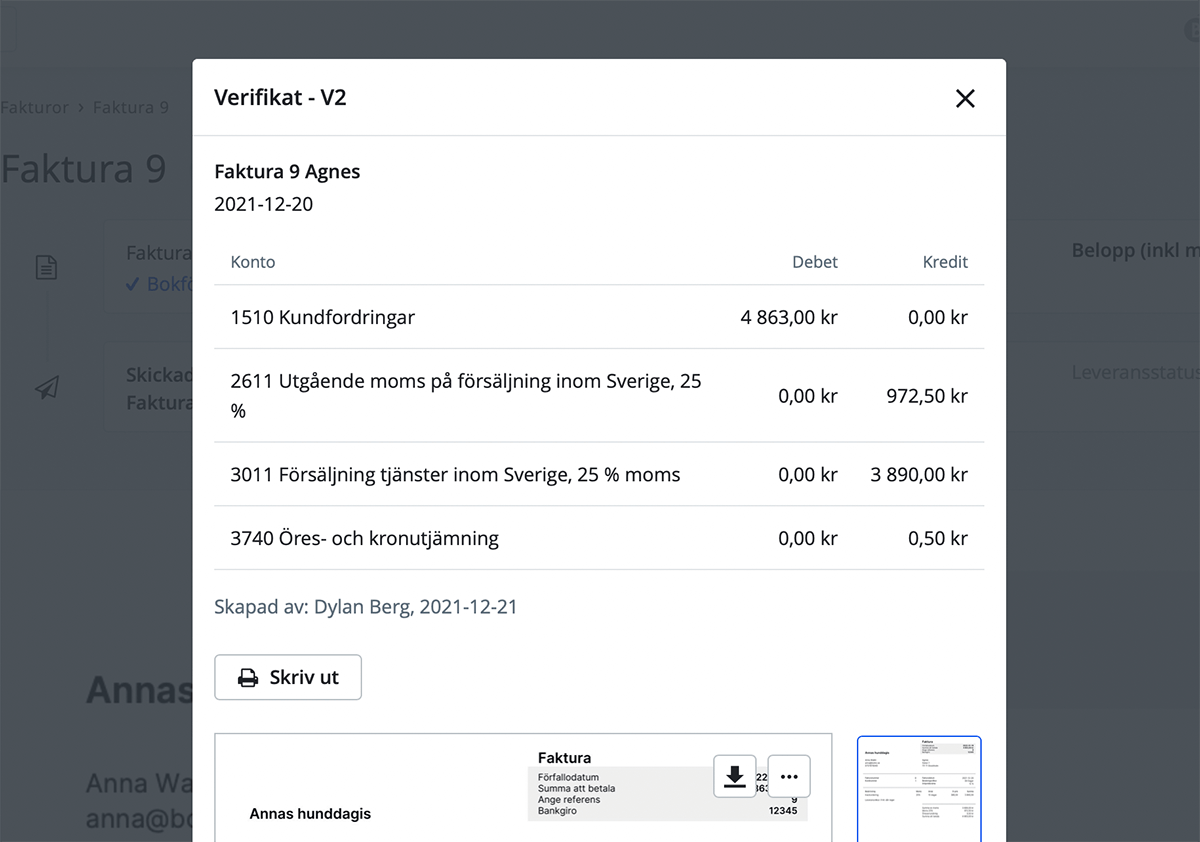The height and width of the screenshot is (842, 1200).
Task: Select row 2611 Utgående moms
Action: pos(600,396)
